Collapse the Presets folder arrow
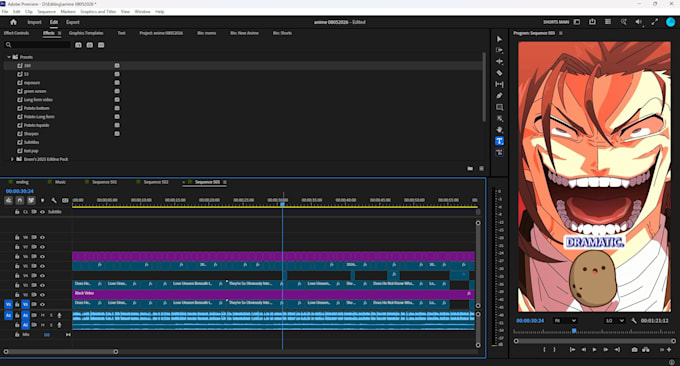 9,57
